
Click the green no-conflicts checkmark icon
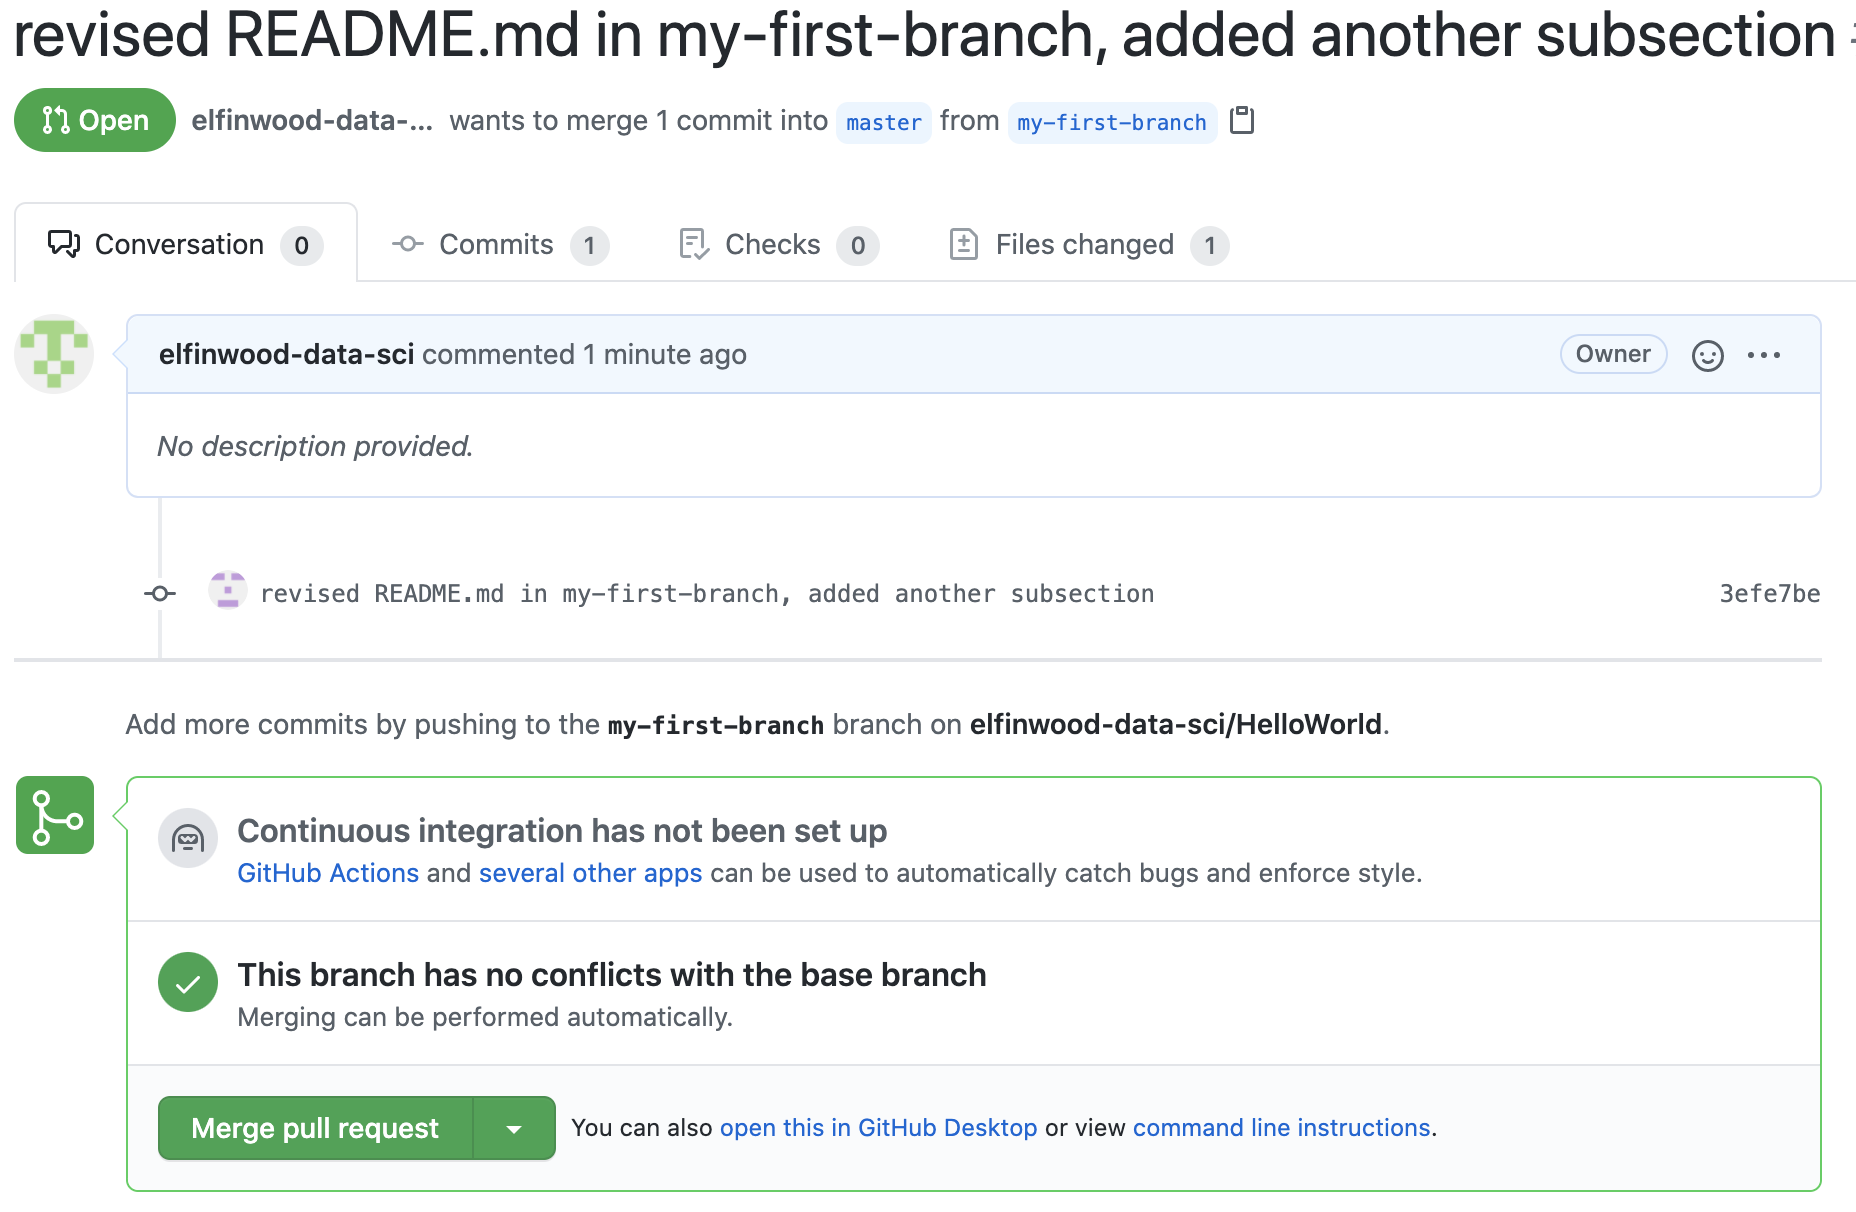point(188,982)
